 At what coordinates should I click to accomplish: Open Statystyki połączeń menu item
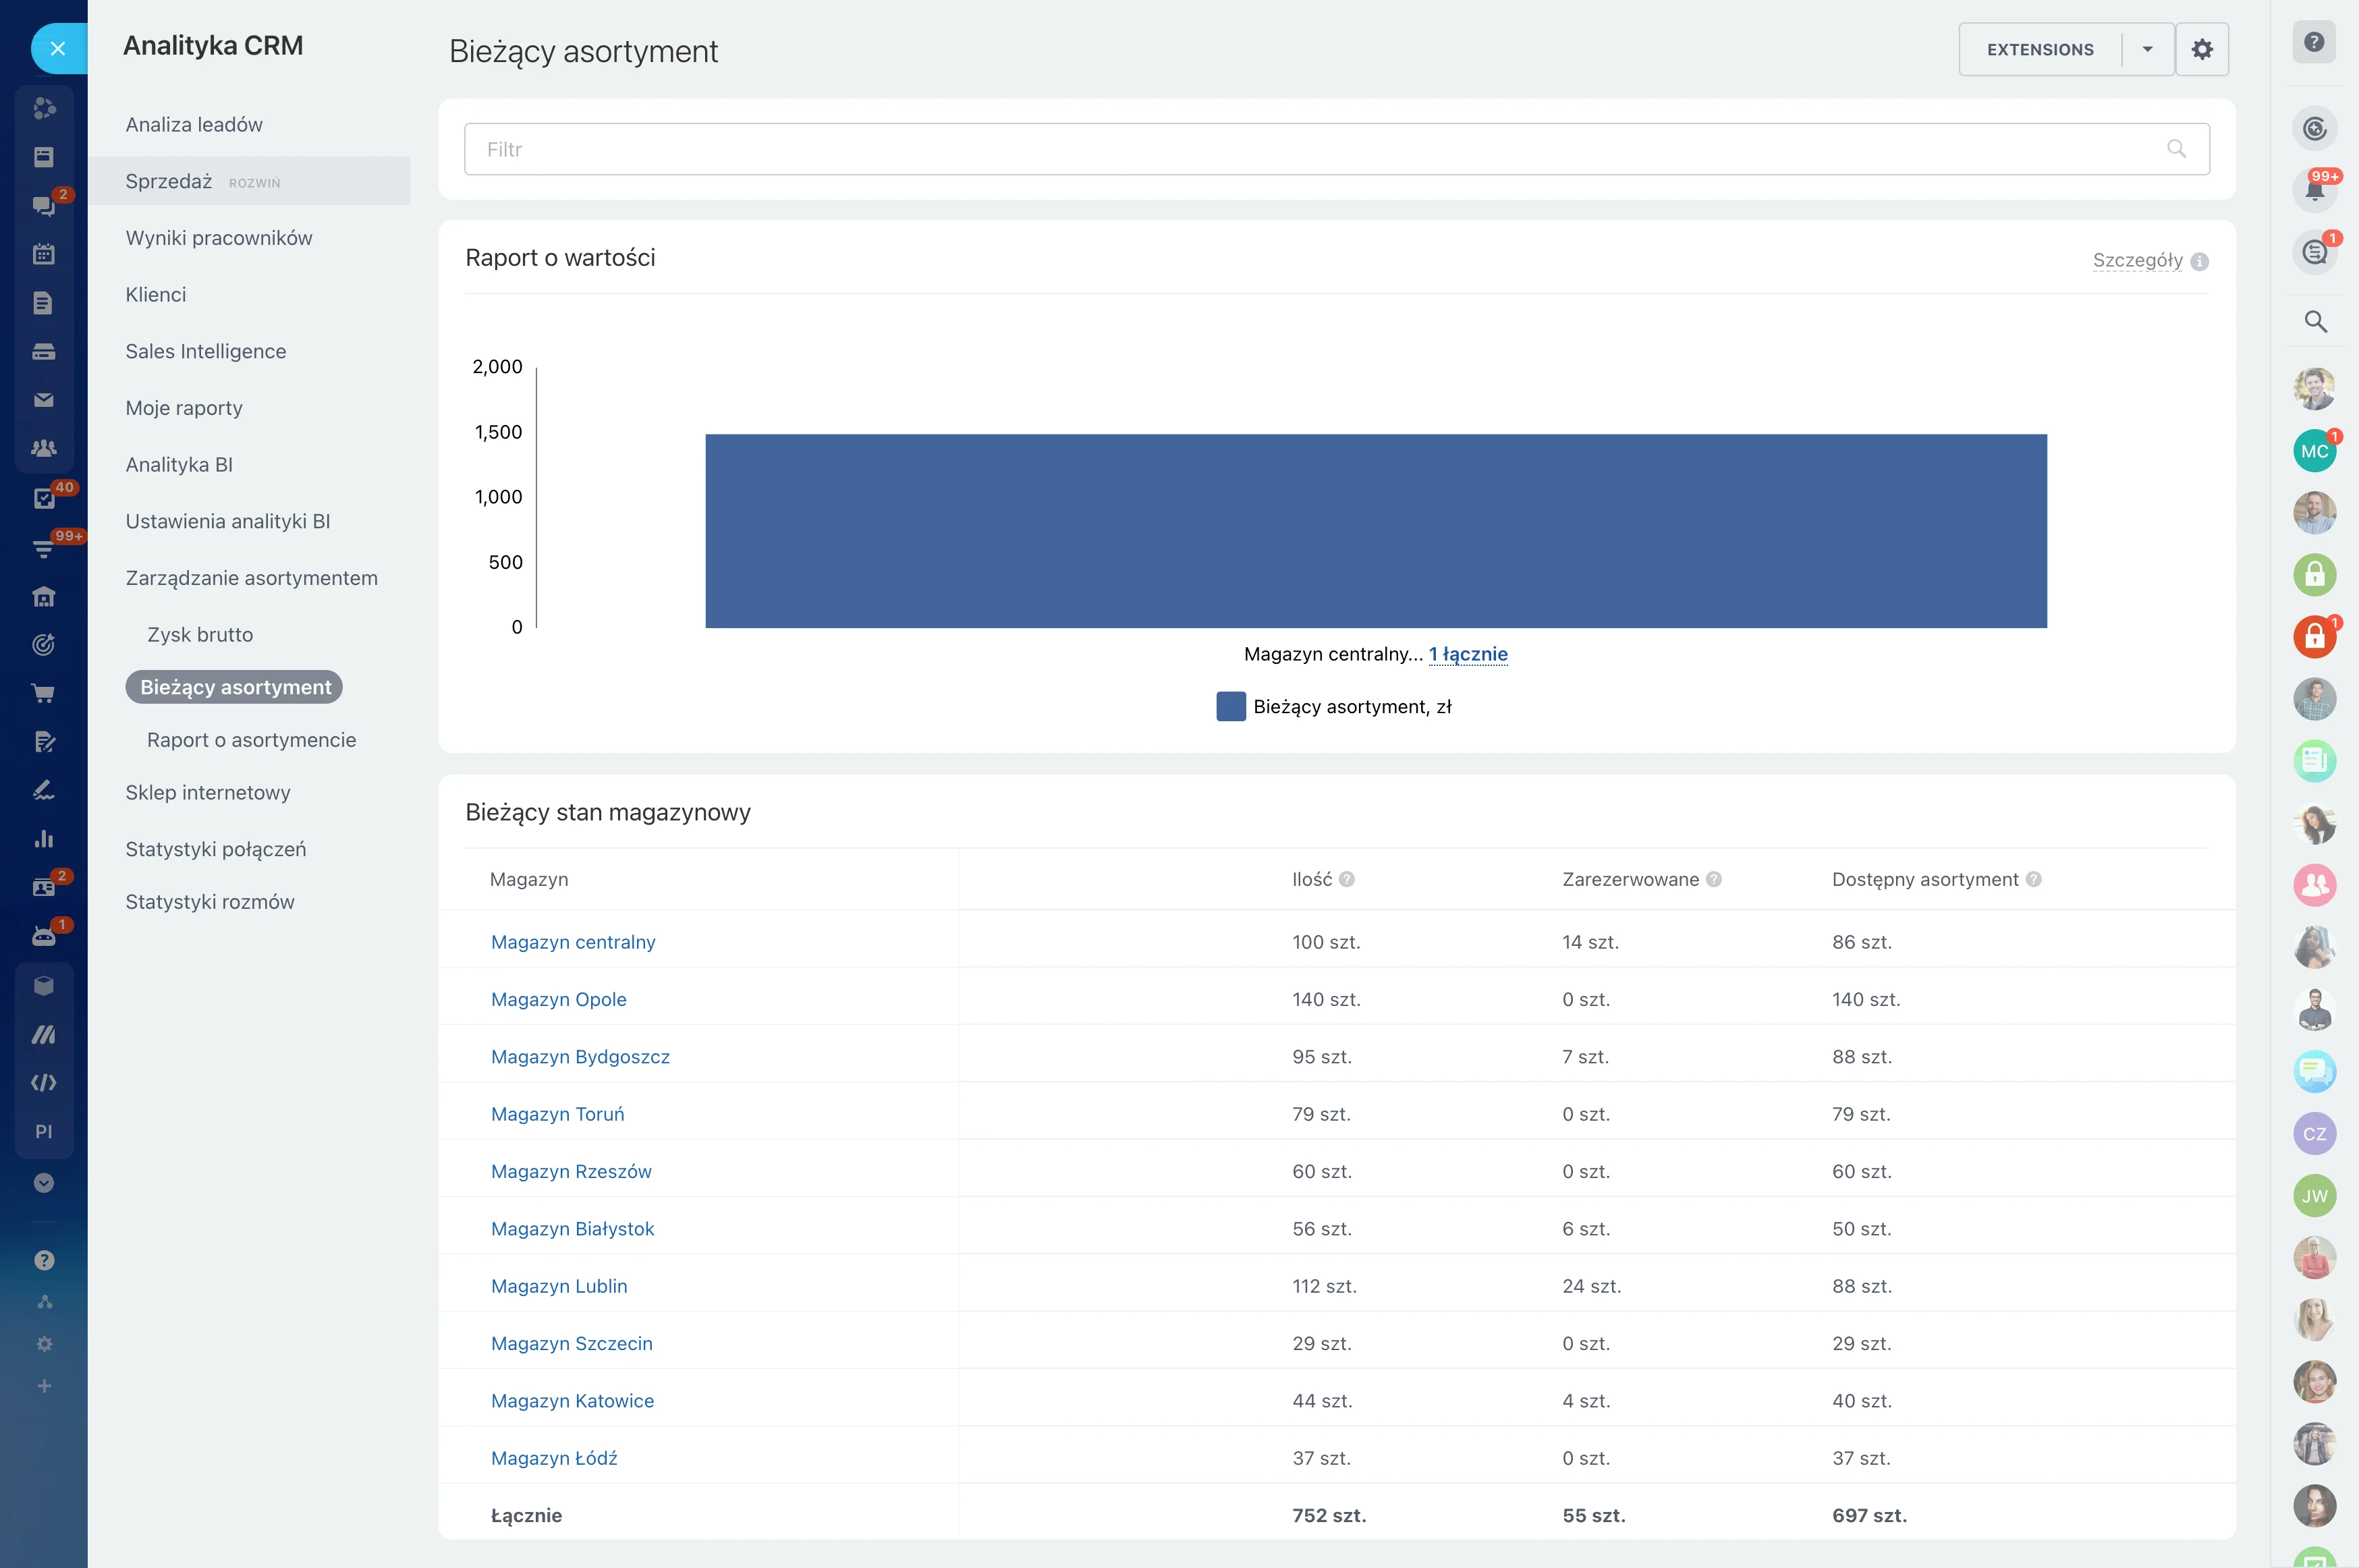click(216, 849)
